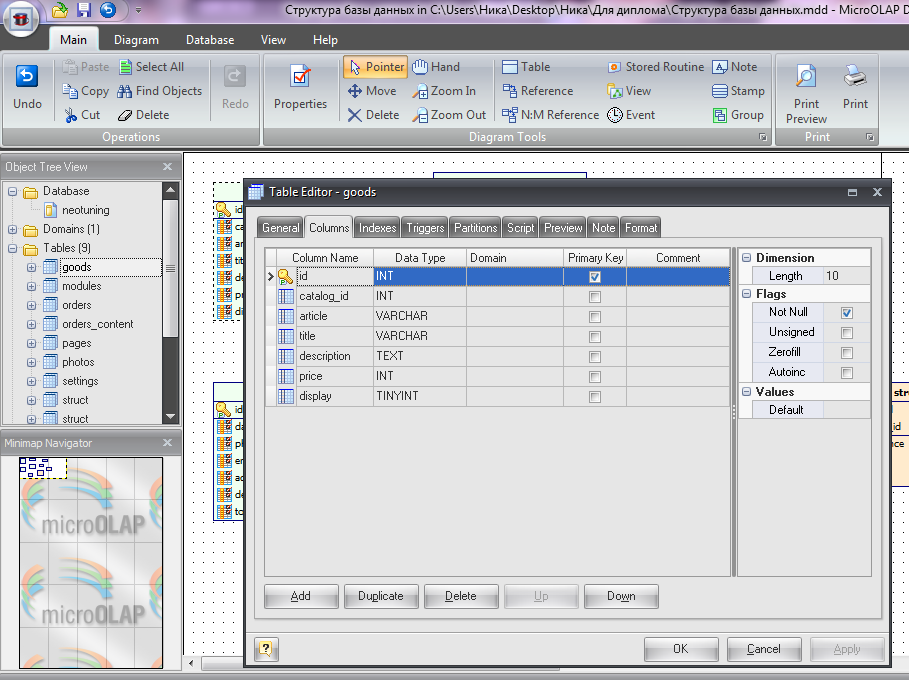
Task: Select the N:M Reference tool
Action: 550,115
